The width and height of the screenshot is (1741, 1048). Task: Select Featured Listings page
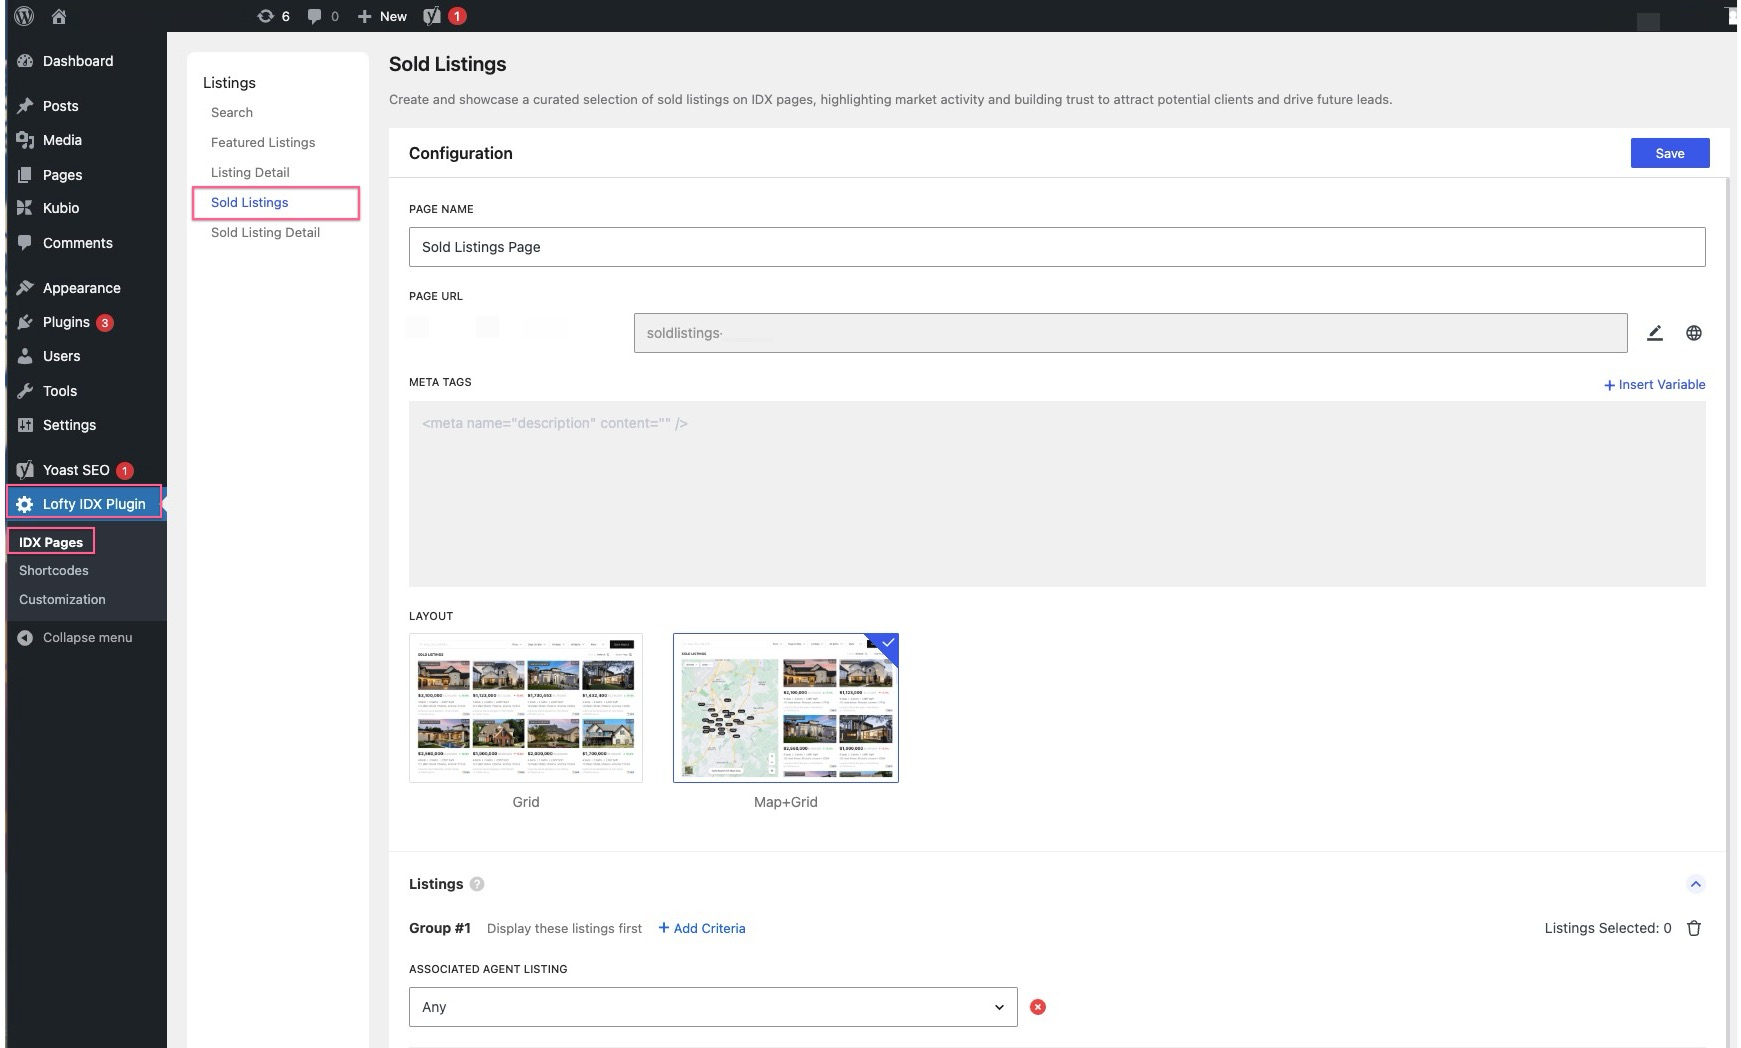263,142
